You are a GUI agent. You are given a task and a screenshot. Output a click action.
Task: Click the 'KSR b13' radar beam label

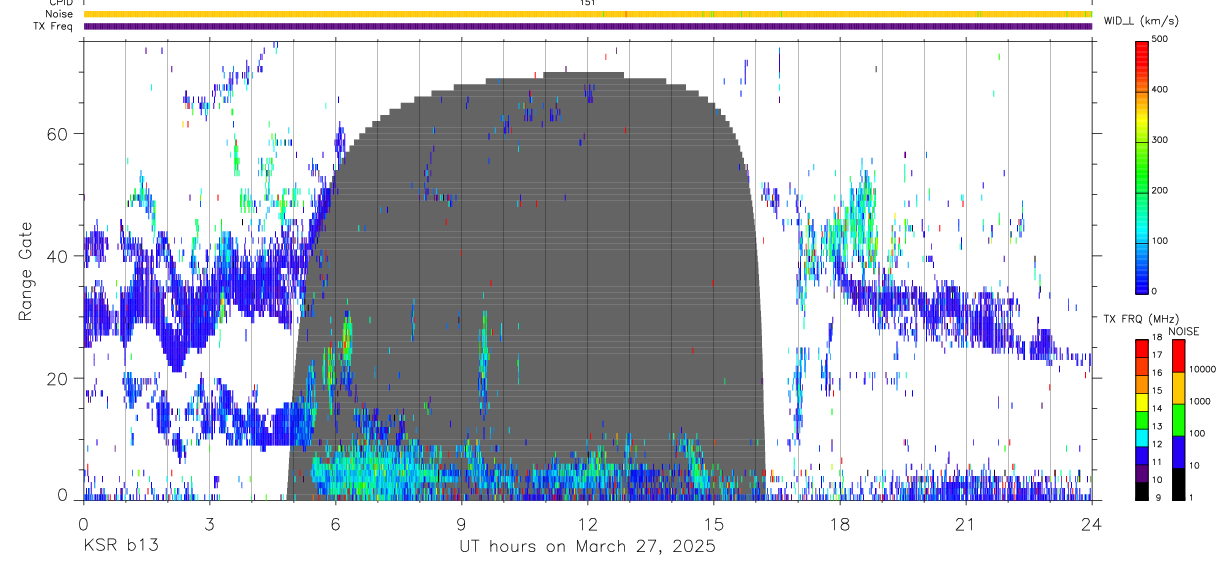tap(119, 547)
